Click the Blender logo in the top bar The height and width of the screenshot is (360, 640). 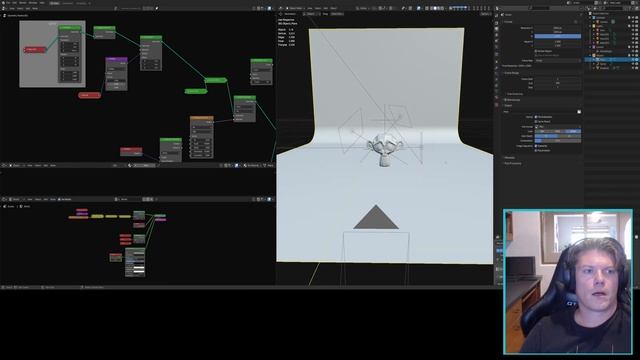pos(3,3)
